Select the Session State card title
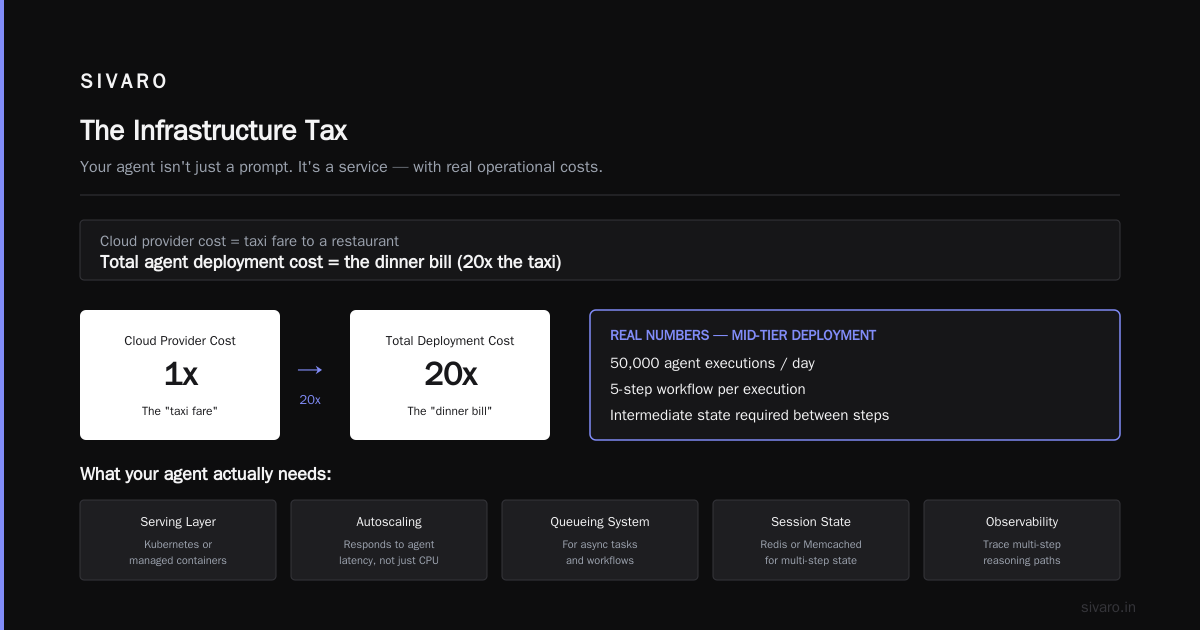 [x=811, y=522]
